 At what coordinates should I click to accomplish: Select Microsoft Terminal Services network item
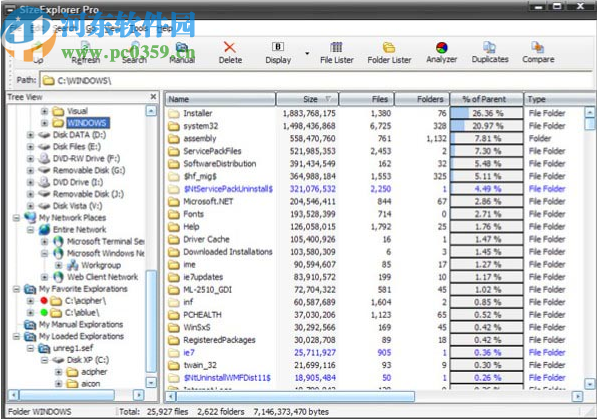(105, 241)
